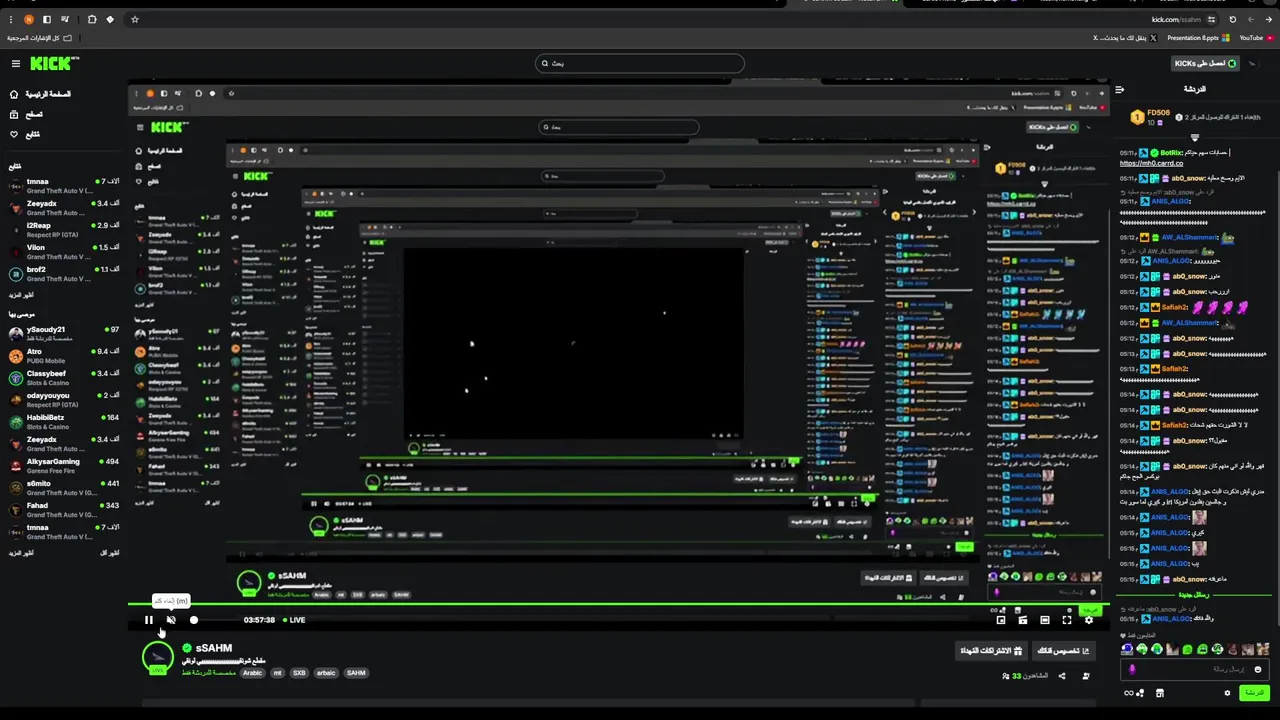Open Chrome side panel icon

pos(46,19)
